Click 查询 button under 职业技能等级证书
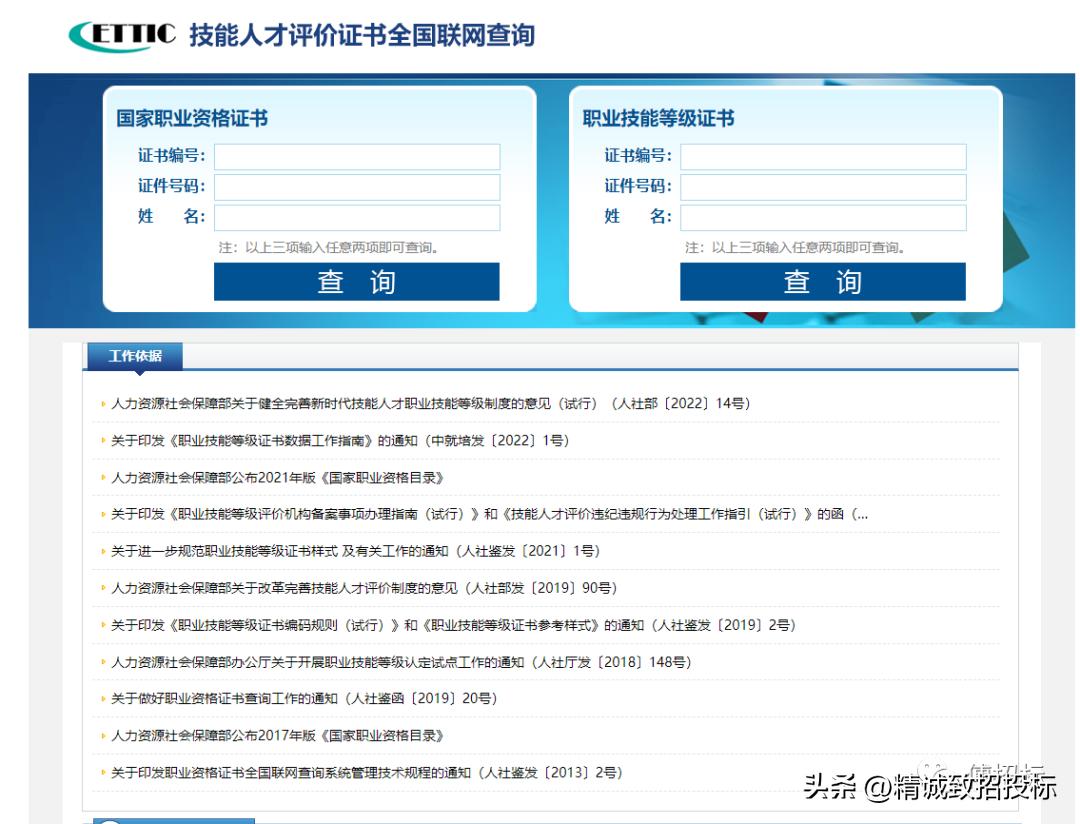1080x824 pixels. [822, 283]
